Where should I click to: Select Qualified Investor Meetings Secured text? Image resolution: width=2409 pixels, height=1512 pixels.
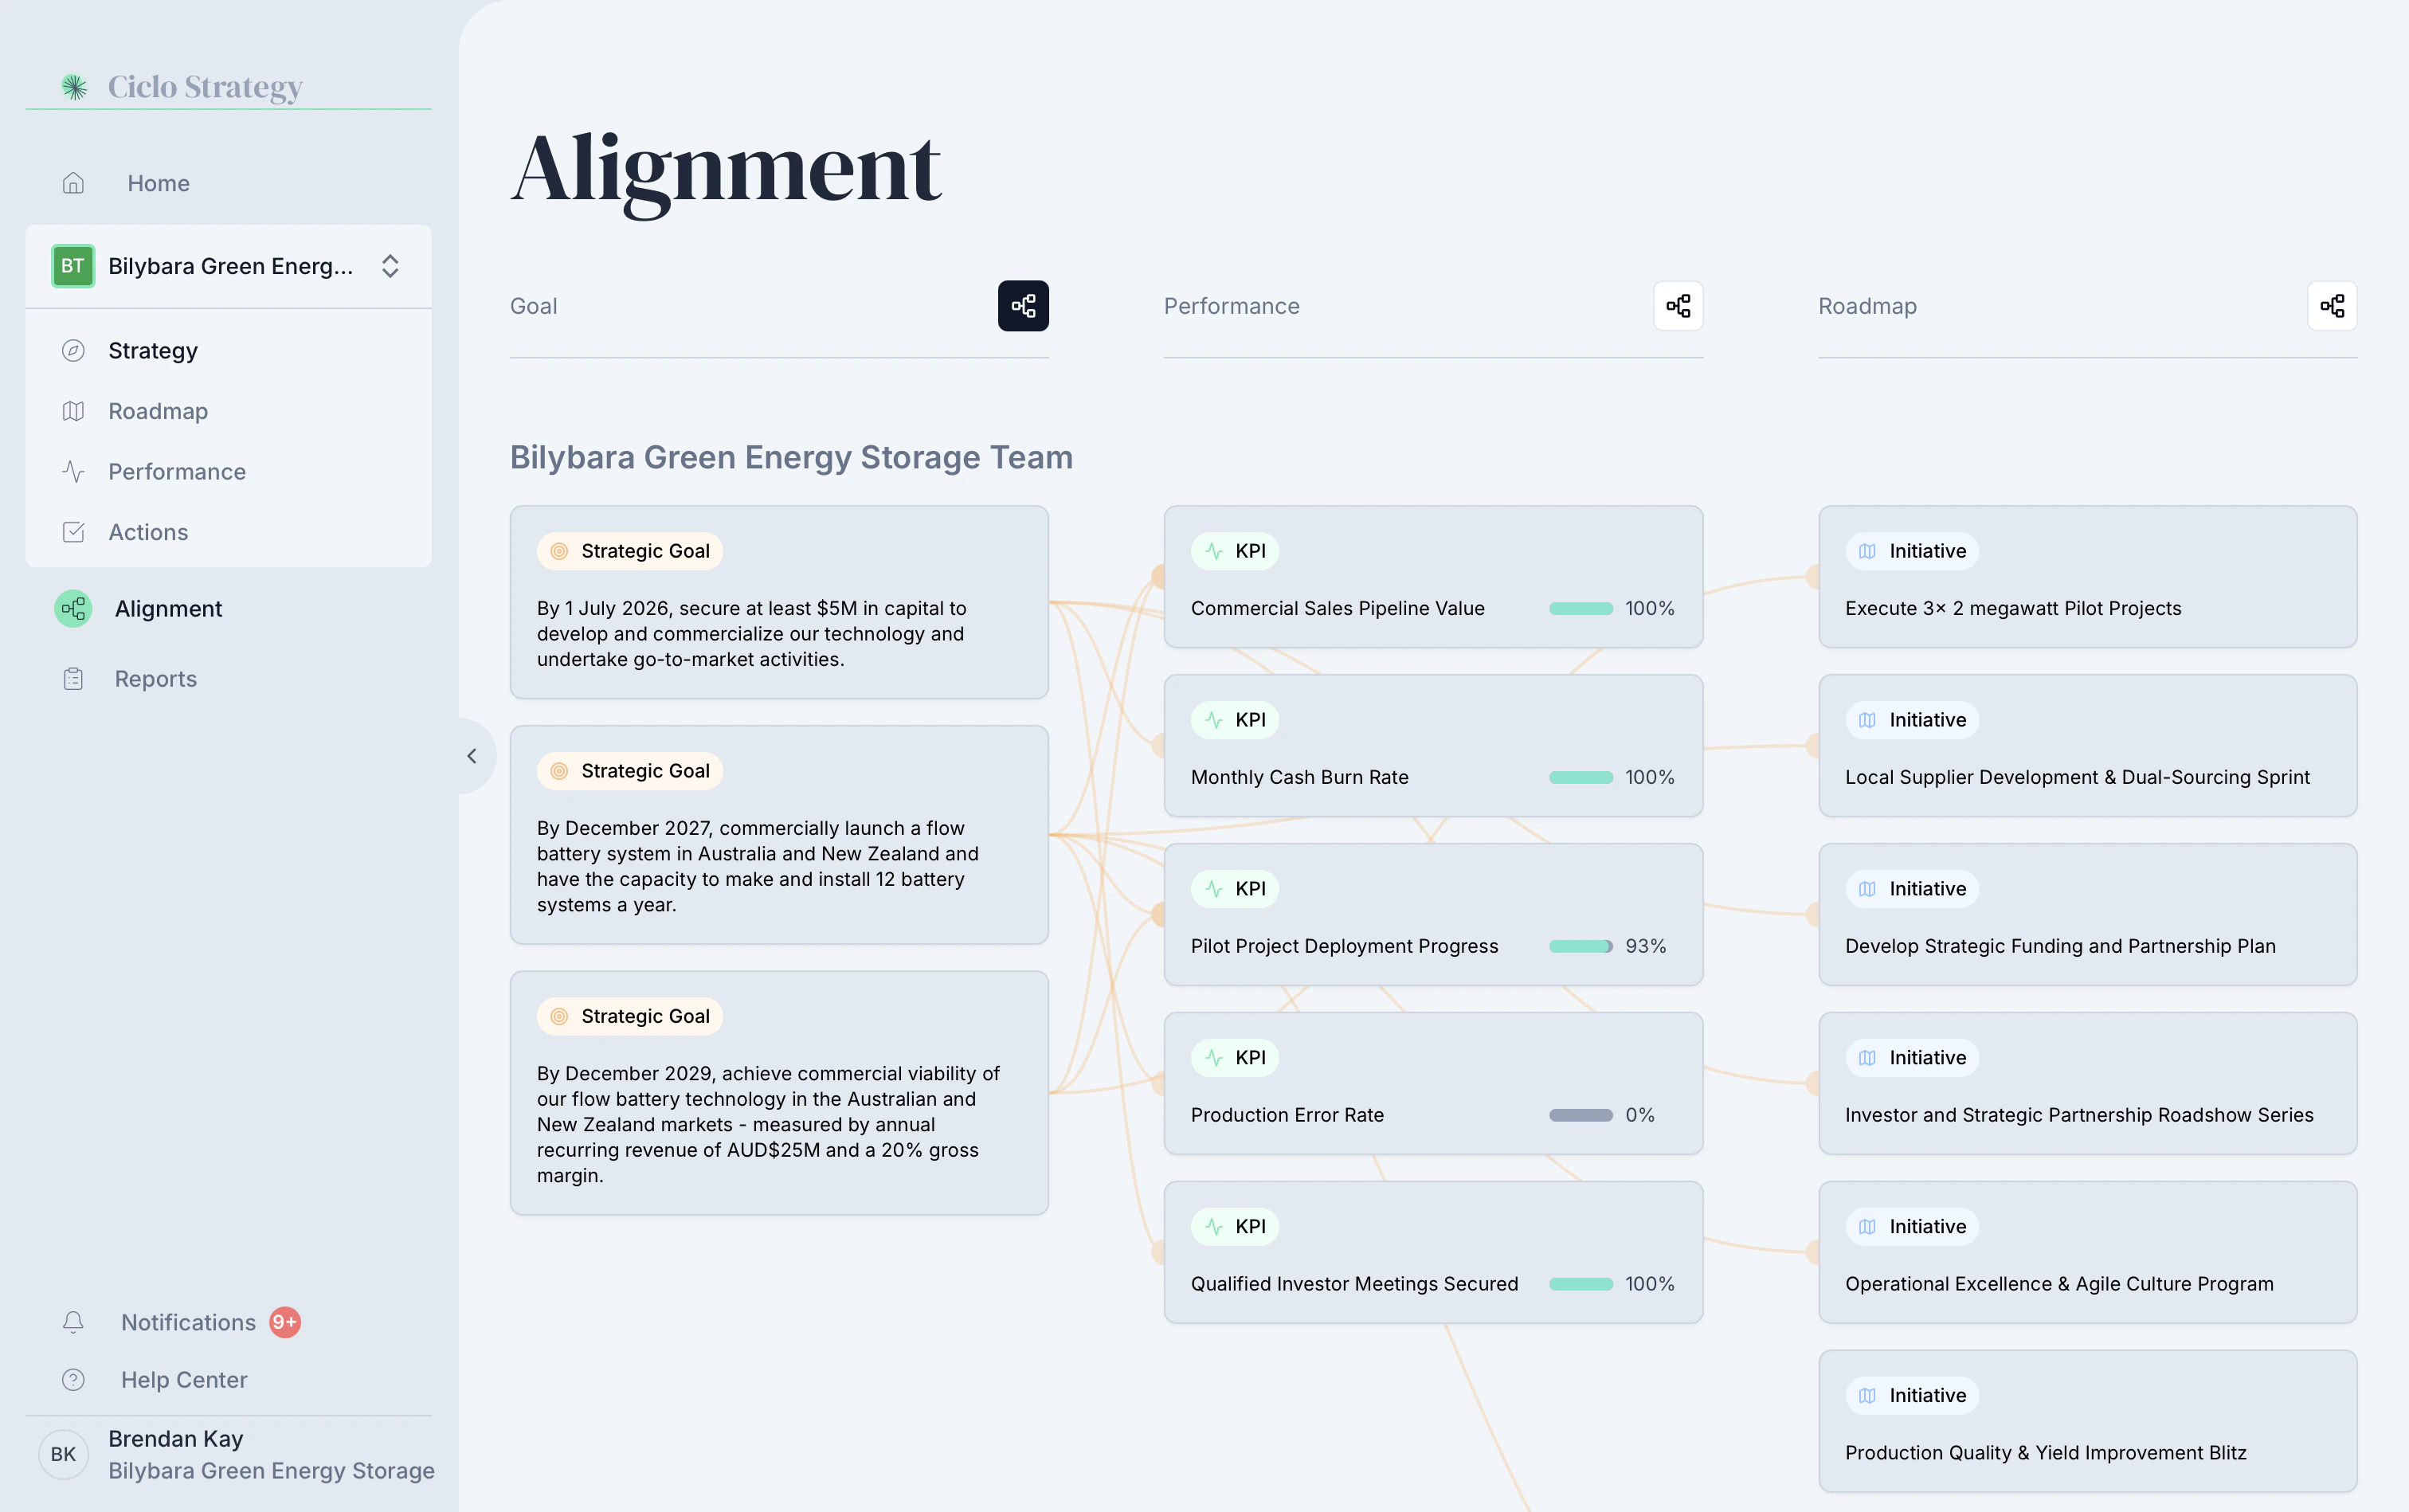coord(1354,1284)
